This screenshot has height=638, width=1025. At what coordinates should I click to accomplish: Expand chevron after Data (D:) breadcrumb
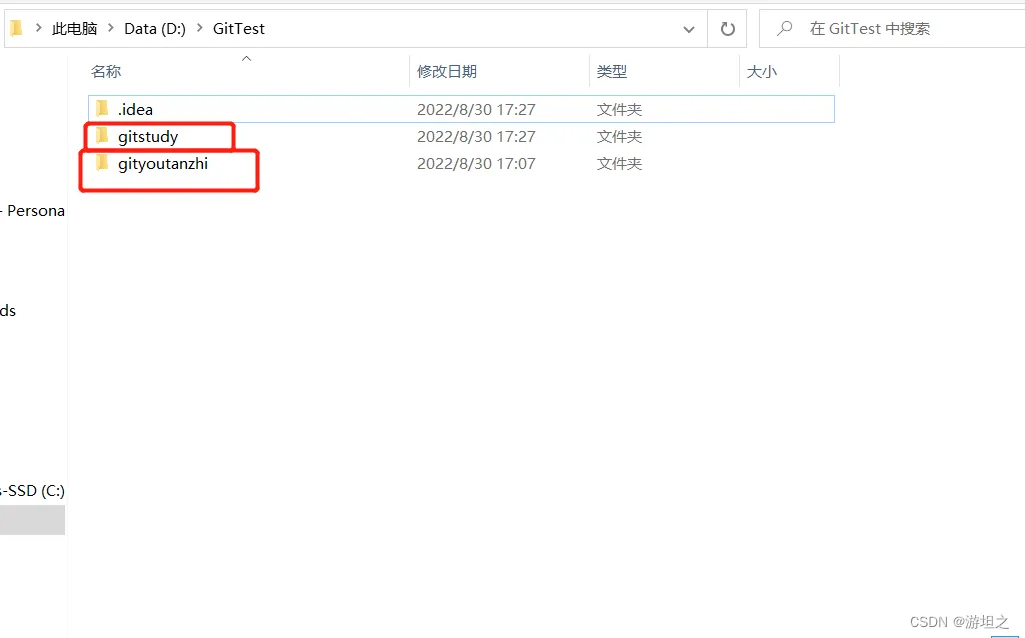click(199, 28)
